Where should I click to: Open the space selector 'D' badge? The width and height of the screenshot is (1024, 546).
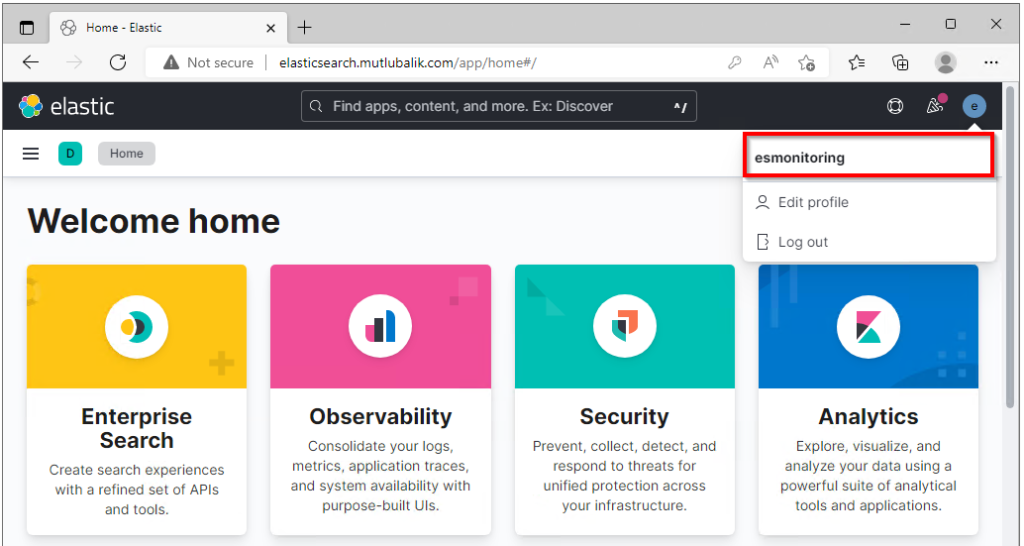tap(70, 153)
